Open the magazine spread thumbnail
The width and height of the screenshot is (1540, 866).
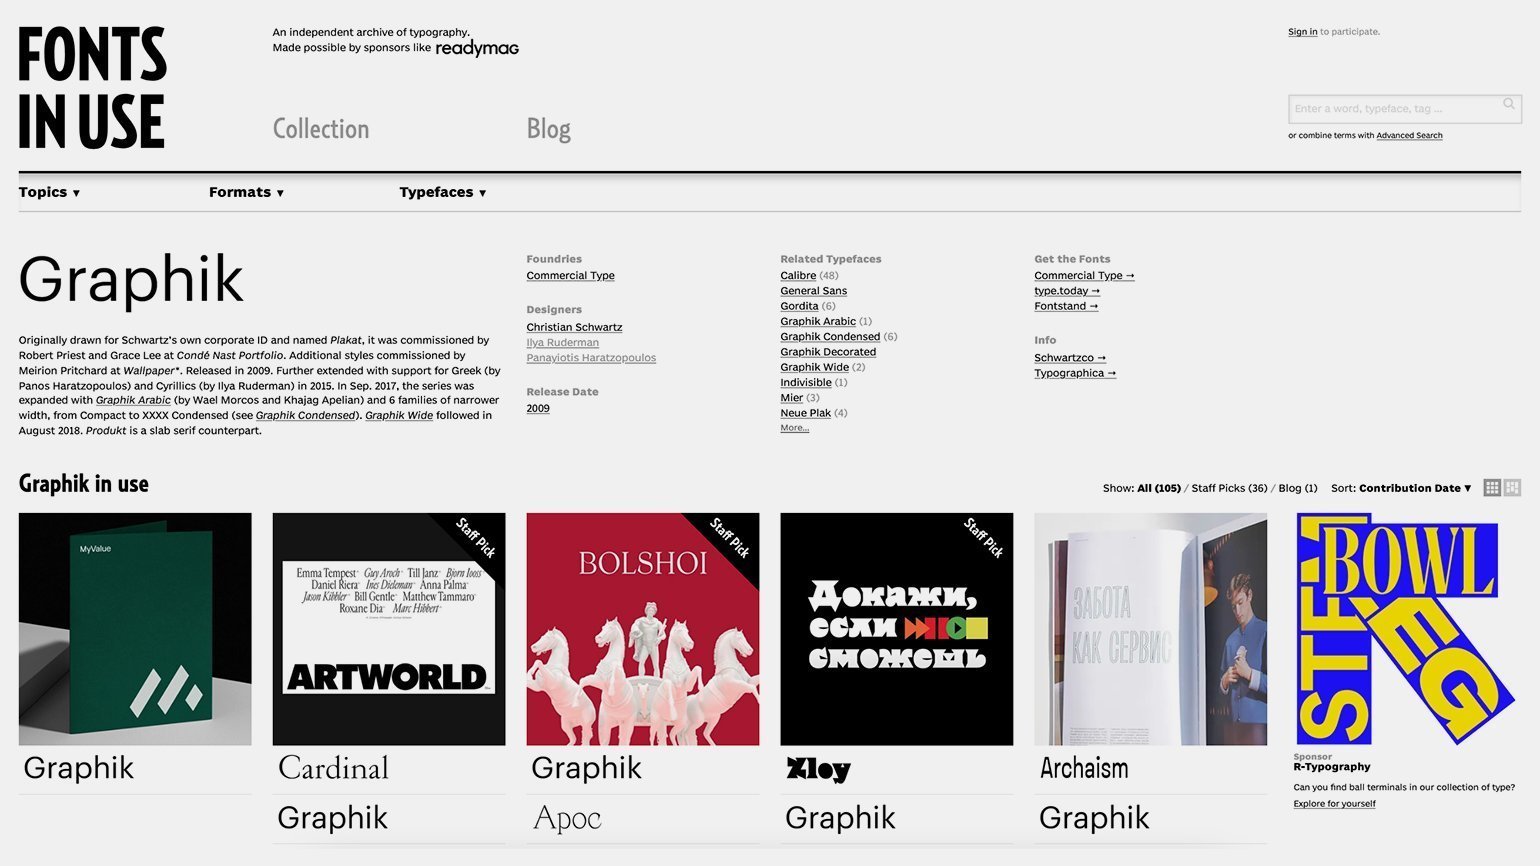coord(1151,629)
